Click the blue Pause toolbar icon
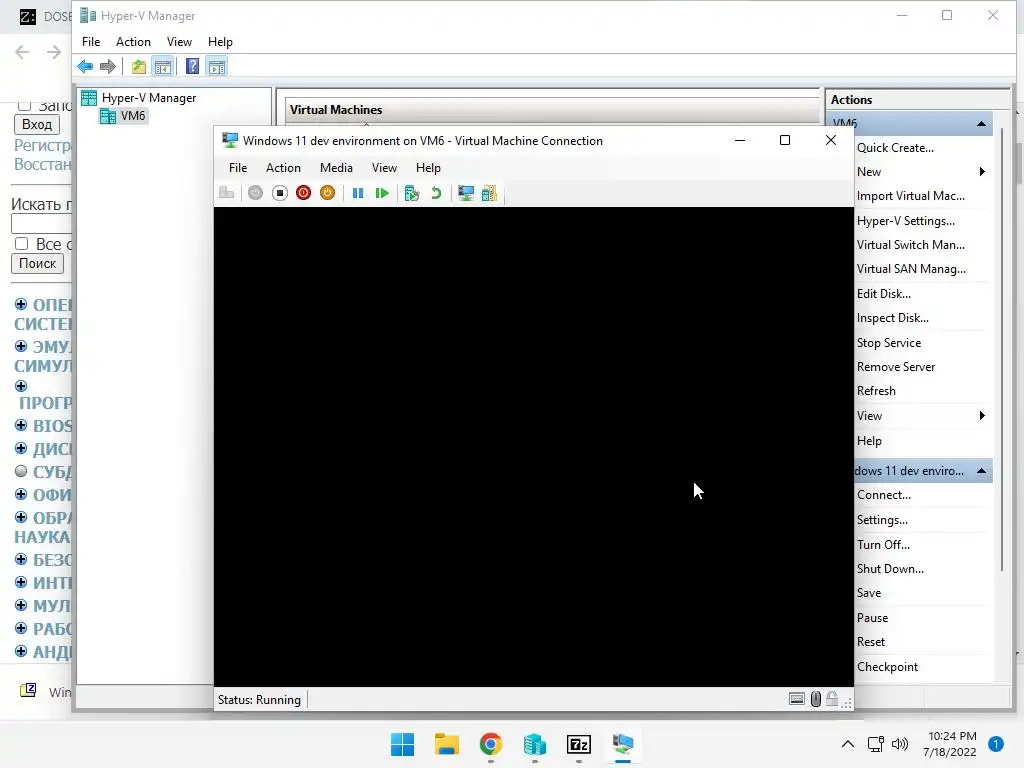 tap(358, 193)
